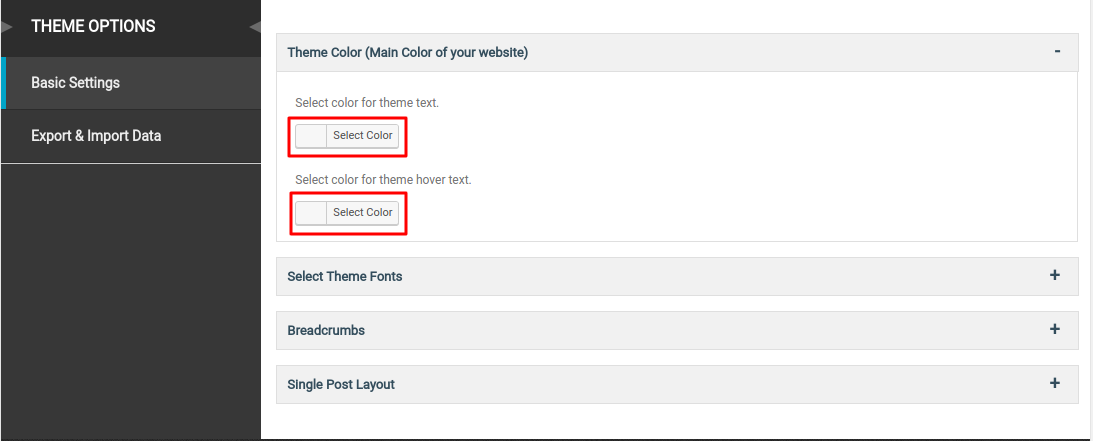
Task: Open theme hover text color swatch preview
Action: pos(311,212)
